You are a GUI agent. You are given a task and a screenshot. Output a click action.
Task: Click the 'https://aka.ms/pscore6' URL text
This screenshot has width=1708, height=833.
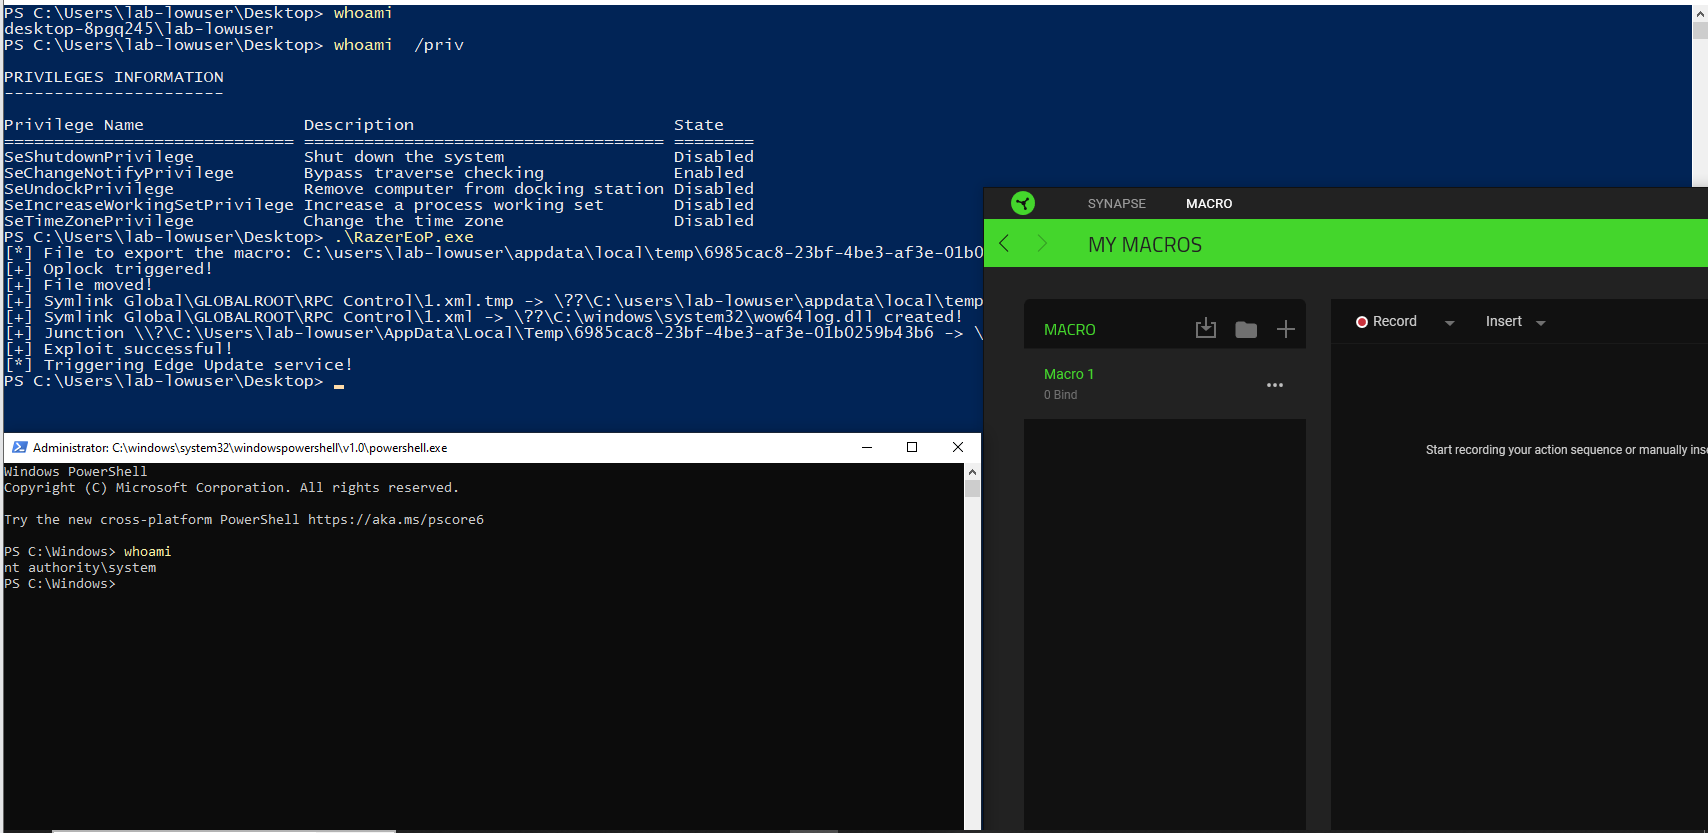[396, 520]
